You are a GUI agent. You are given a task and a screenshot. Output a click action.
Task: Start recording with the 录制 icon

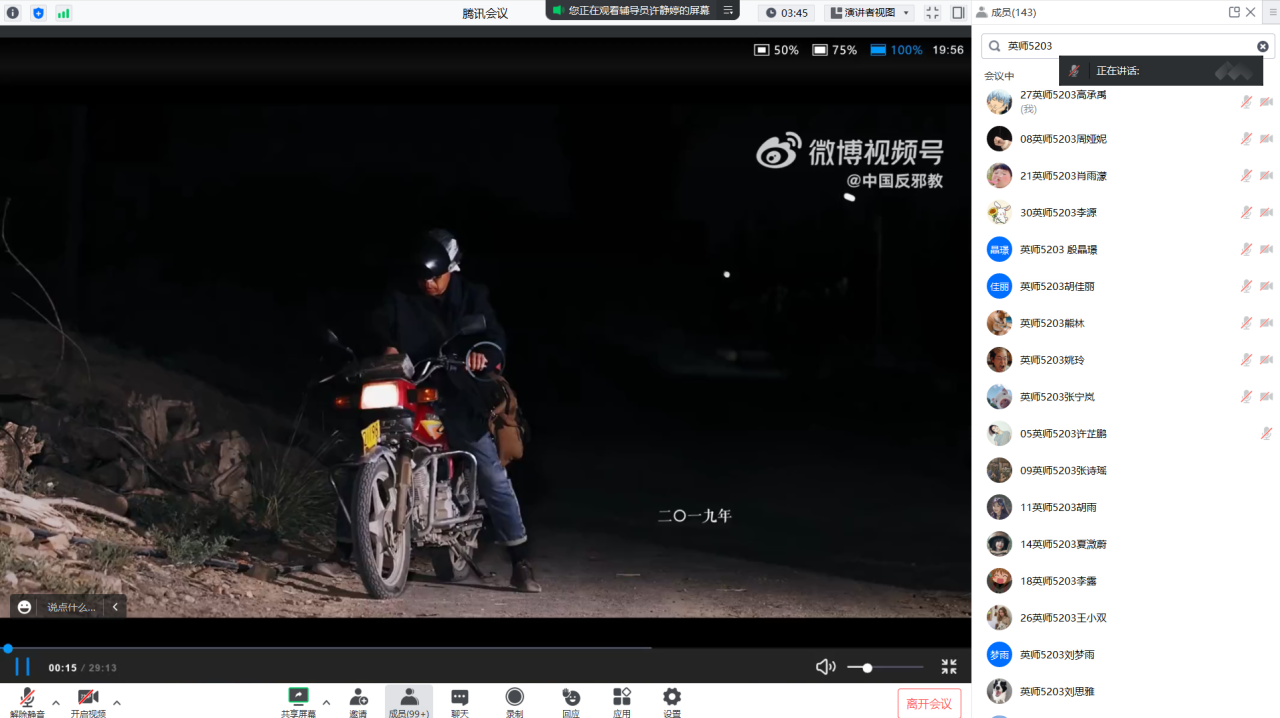pyautogui.click(x=514, y=698)
